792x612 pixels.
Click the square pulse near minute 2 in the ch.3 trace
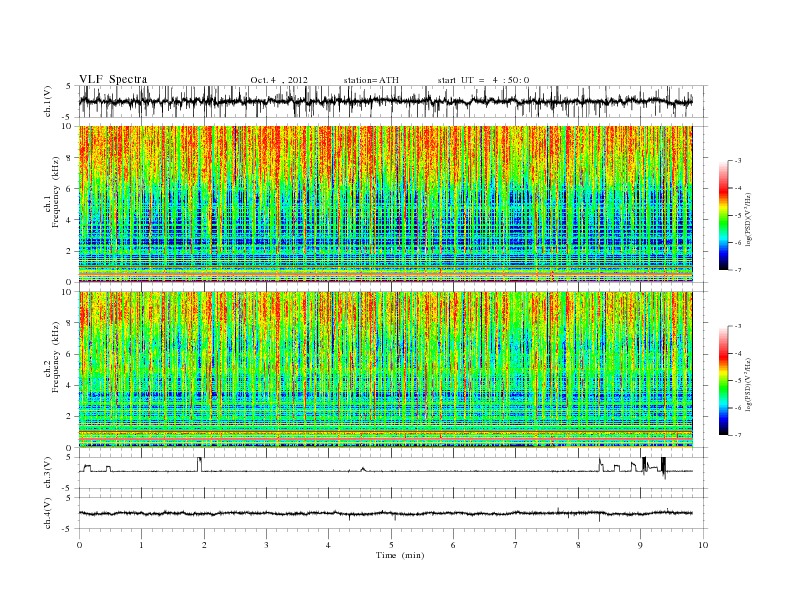(200, 464)
